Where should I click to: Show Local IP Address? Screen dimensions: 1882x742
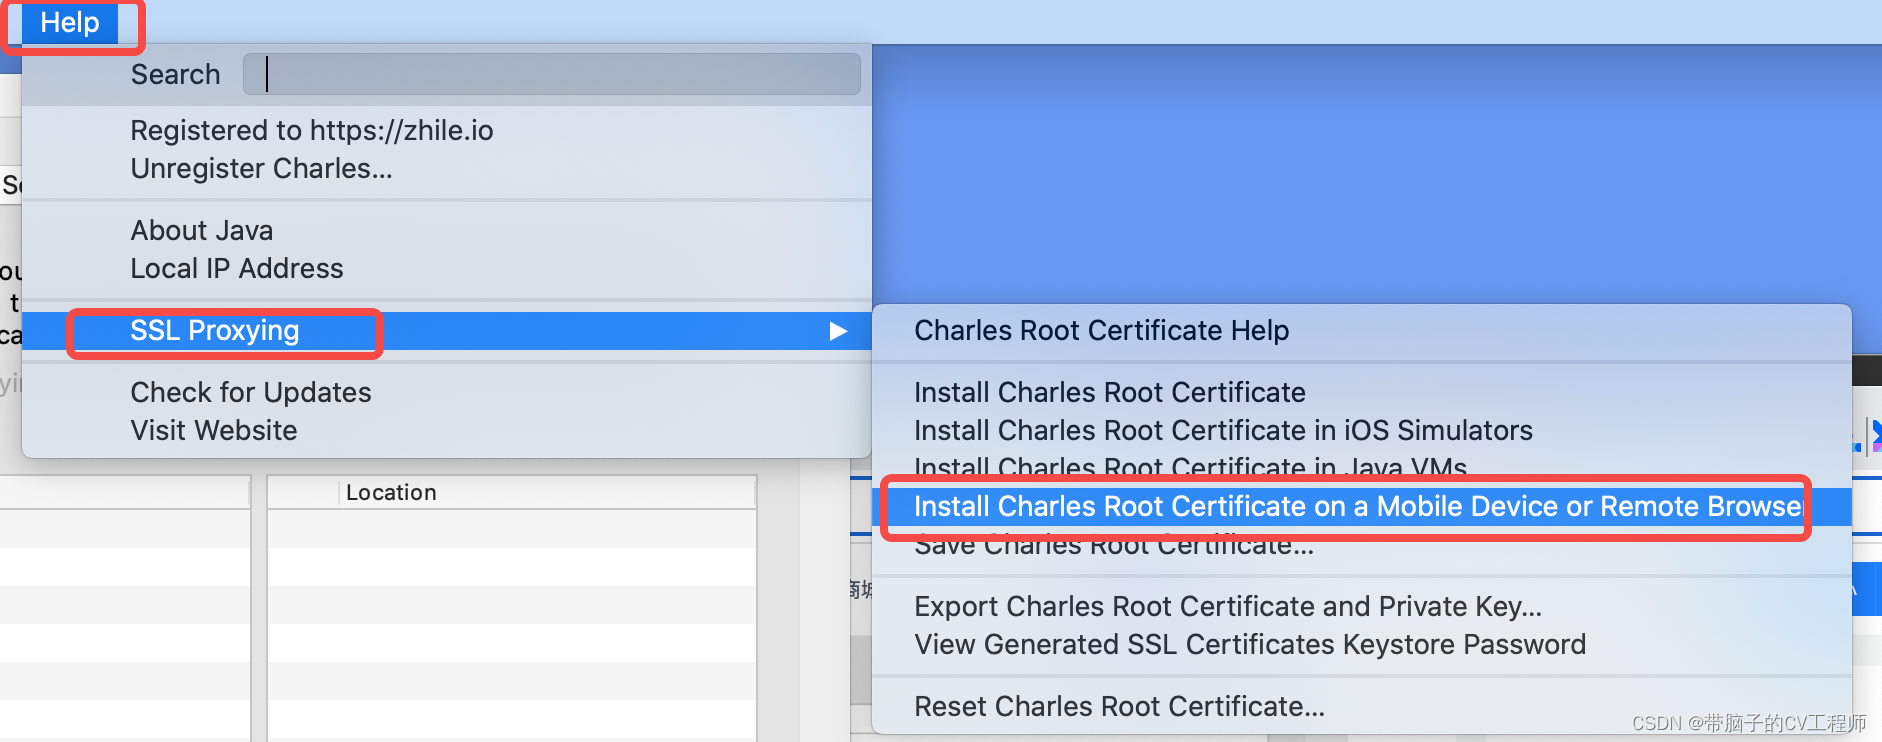[x=237, y=268]
